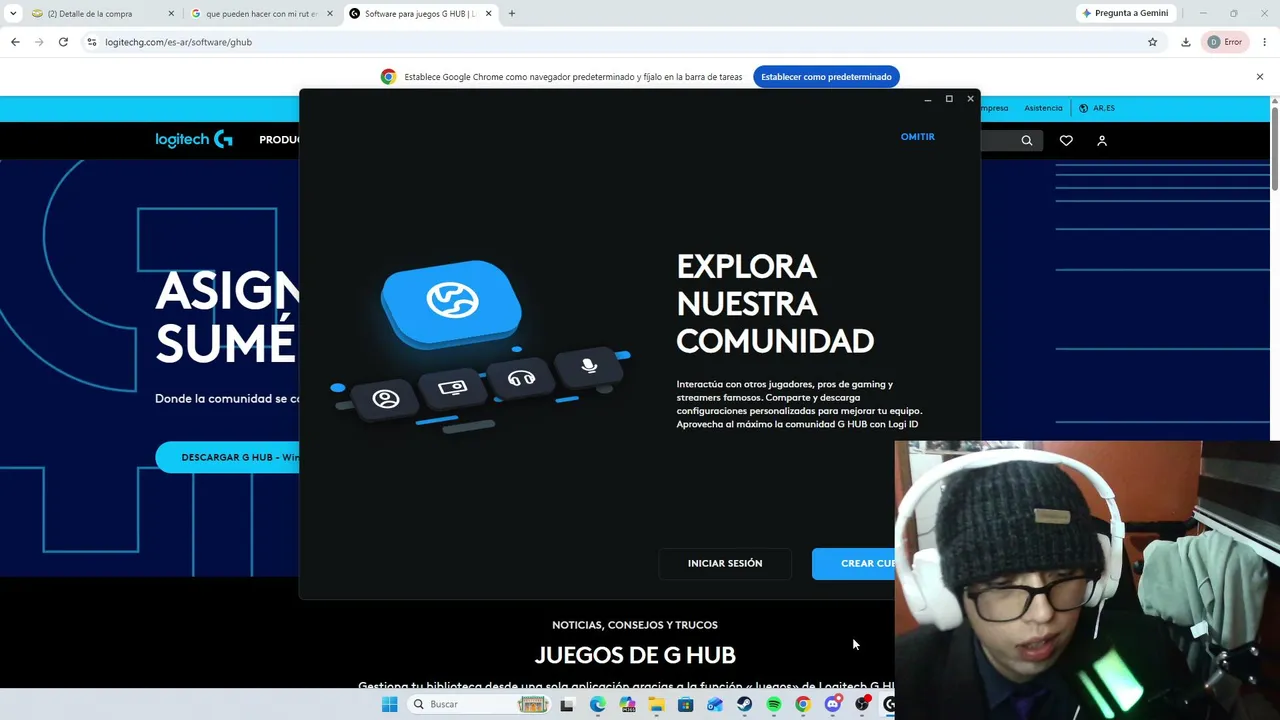Open Microsoft 365 Copilot from taskbar
Screen dimensions: 1280x720
[627, 704]
